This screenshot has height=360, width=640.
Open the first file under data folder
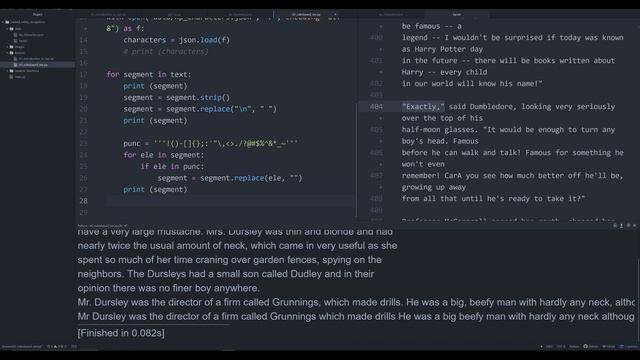click(31, 35)
